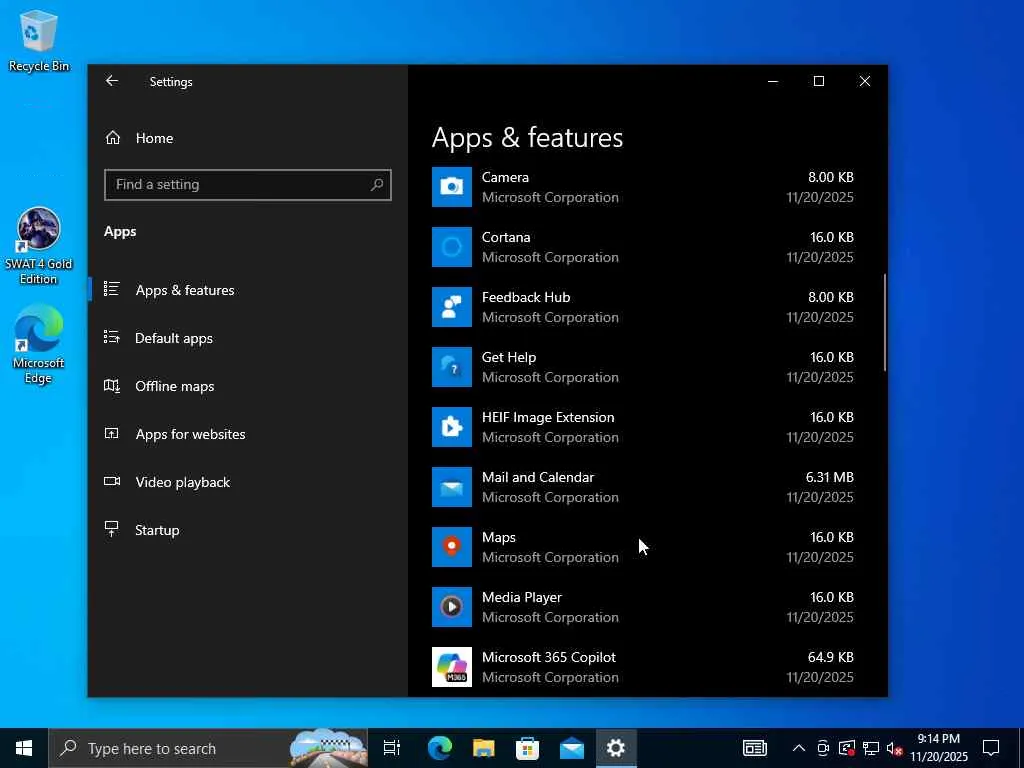Click the Apps & features sidebar icon

[x=112, y=289]
